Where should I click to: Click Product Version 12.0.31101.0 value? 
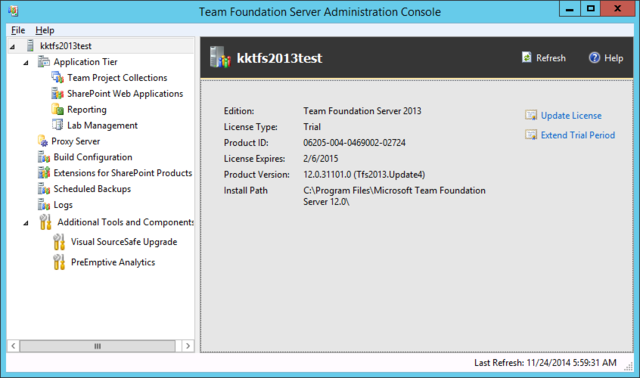[364, 175]
